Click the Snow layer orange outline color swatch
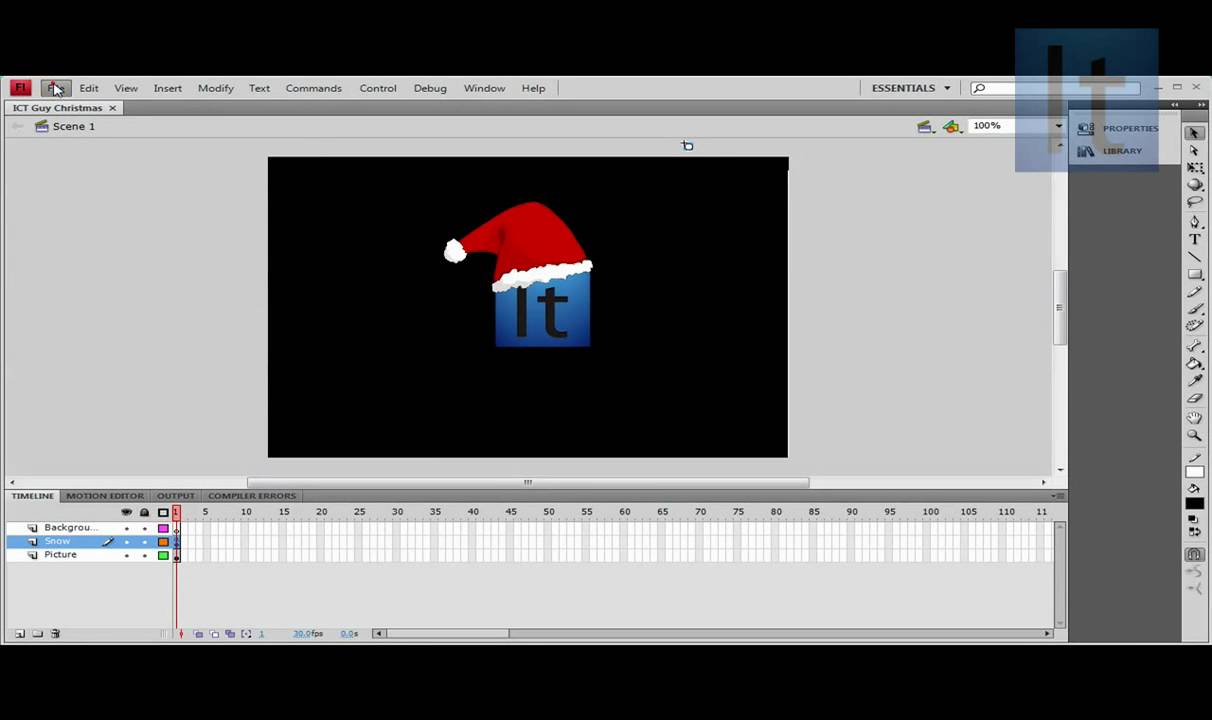Image resolution: width=1212 pixels, height=720 pixels. (163, 542)
